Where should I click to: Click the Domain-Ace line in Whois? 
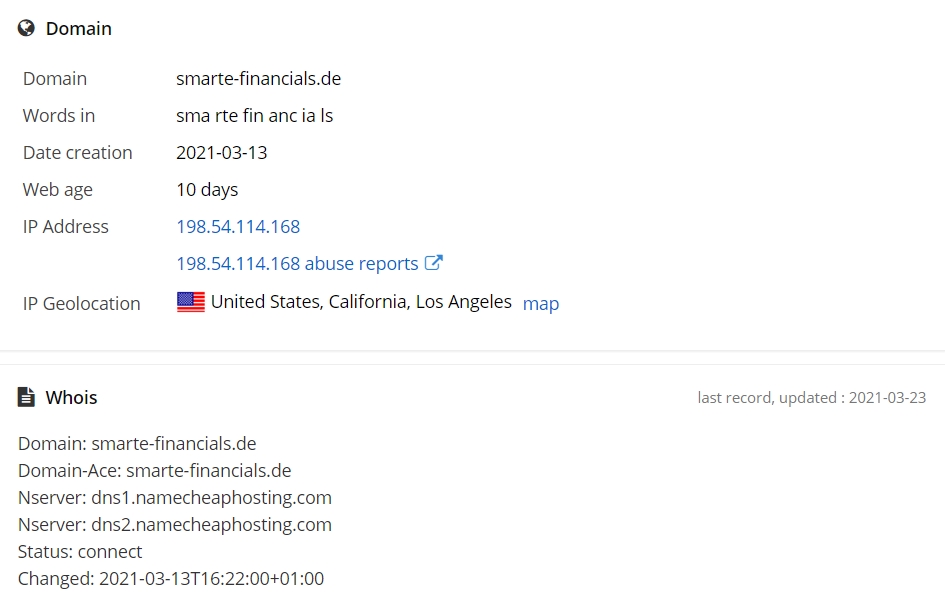[154, 470]
